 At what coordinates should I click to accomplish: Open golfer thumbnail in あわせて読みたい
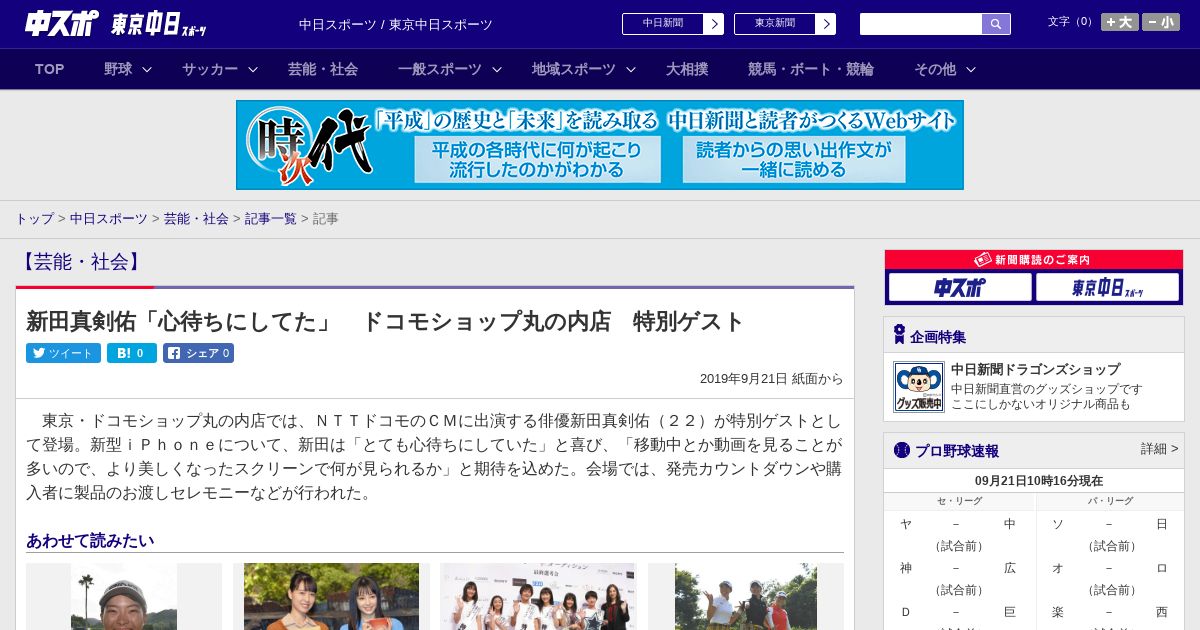point(124,596)
